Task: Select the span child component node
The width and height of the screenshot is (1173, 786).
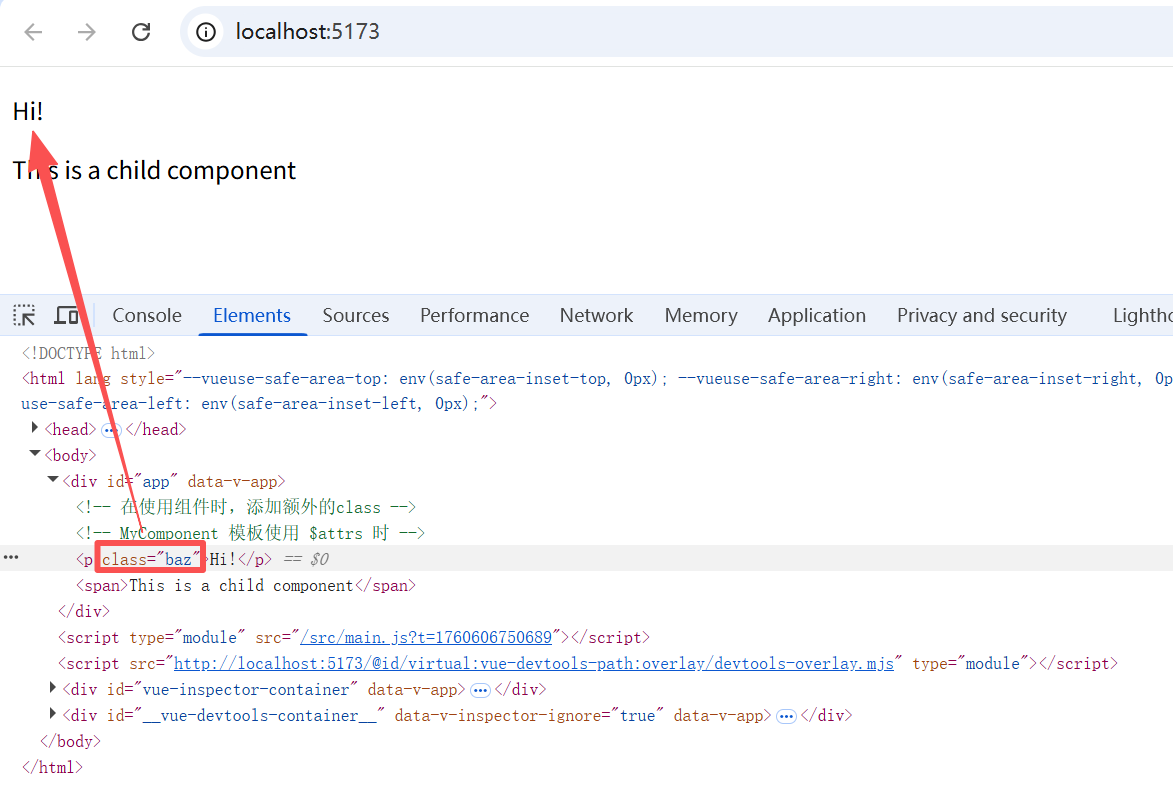Action: (x=245, y=586)
